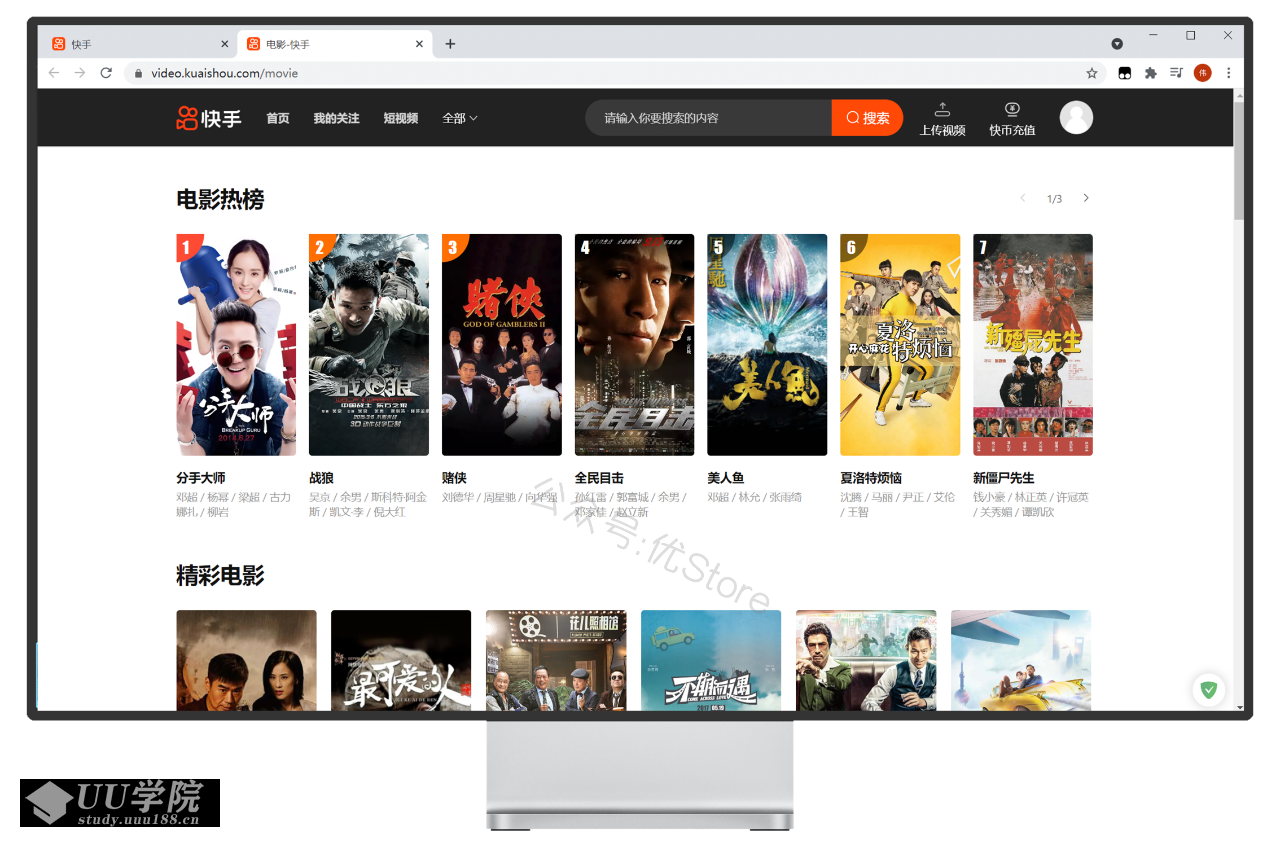The image size is (1280, 847).
Task: Open the tab search dropdown arrow
Action: (x=1117, y=44)
